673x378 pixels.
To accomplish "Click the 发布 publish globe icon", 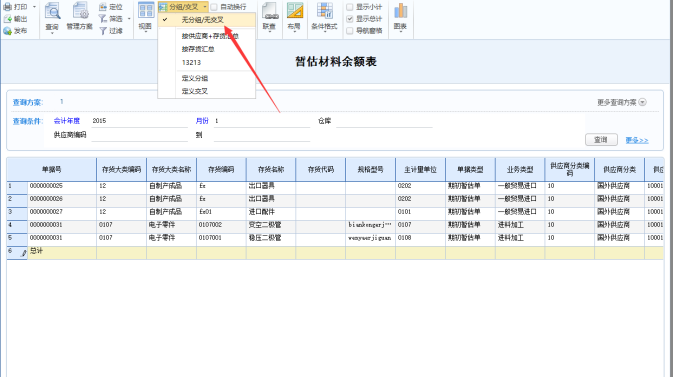I will click(7, 30).
